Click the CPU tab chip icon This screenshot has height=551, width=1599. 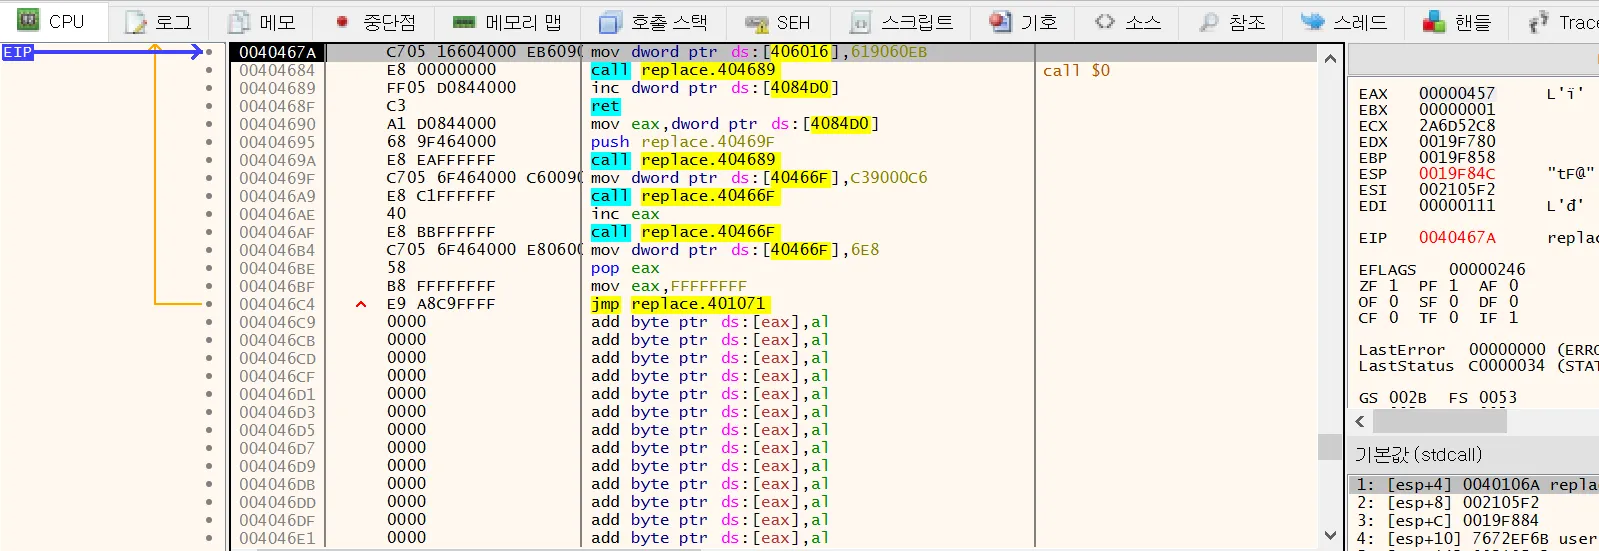point(28,20)
